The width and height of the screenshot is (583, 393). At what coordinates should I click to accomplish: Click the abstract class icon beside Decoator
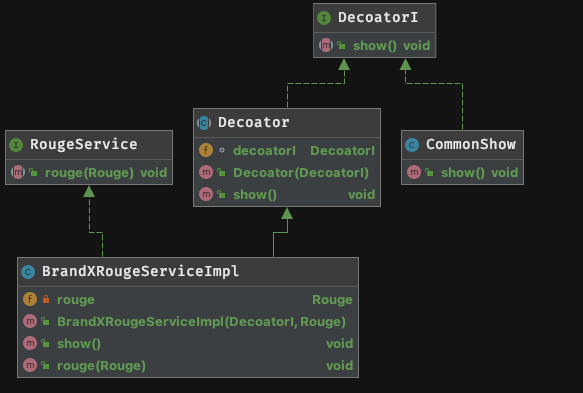pos(204,123)
